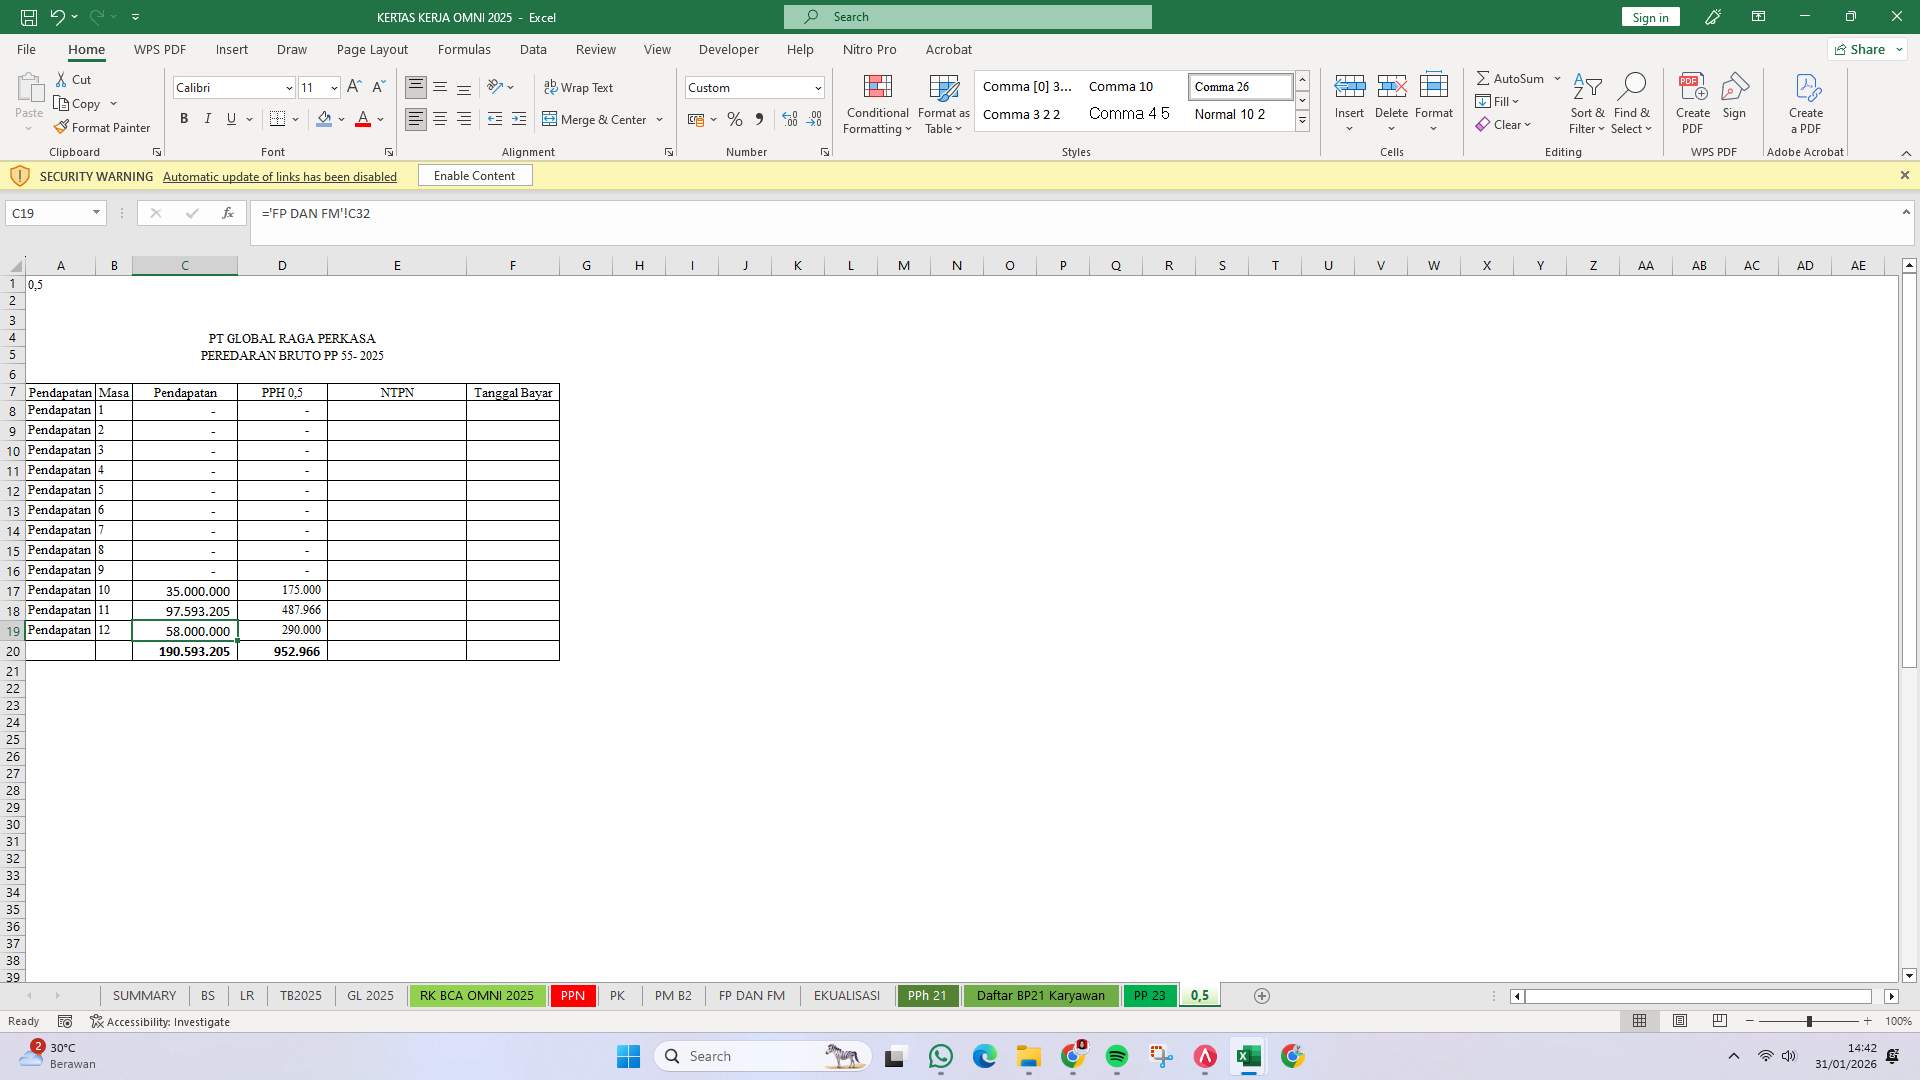This screenshot has height=1080, width=1920.
Task: Launch the Insert Cells dropdown arrow
Action: click(1350, 127)
